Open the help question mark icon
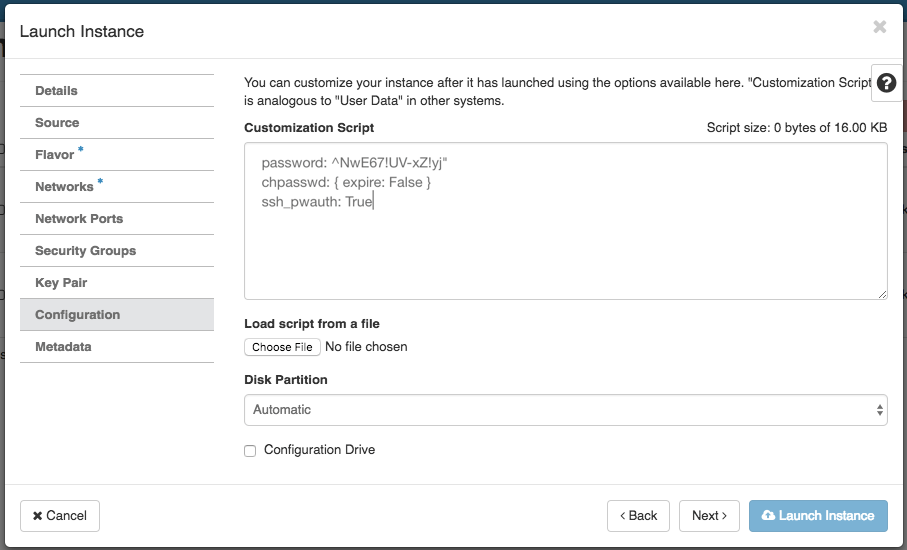The image size is (907, 550). pos(886,83)
